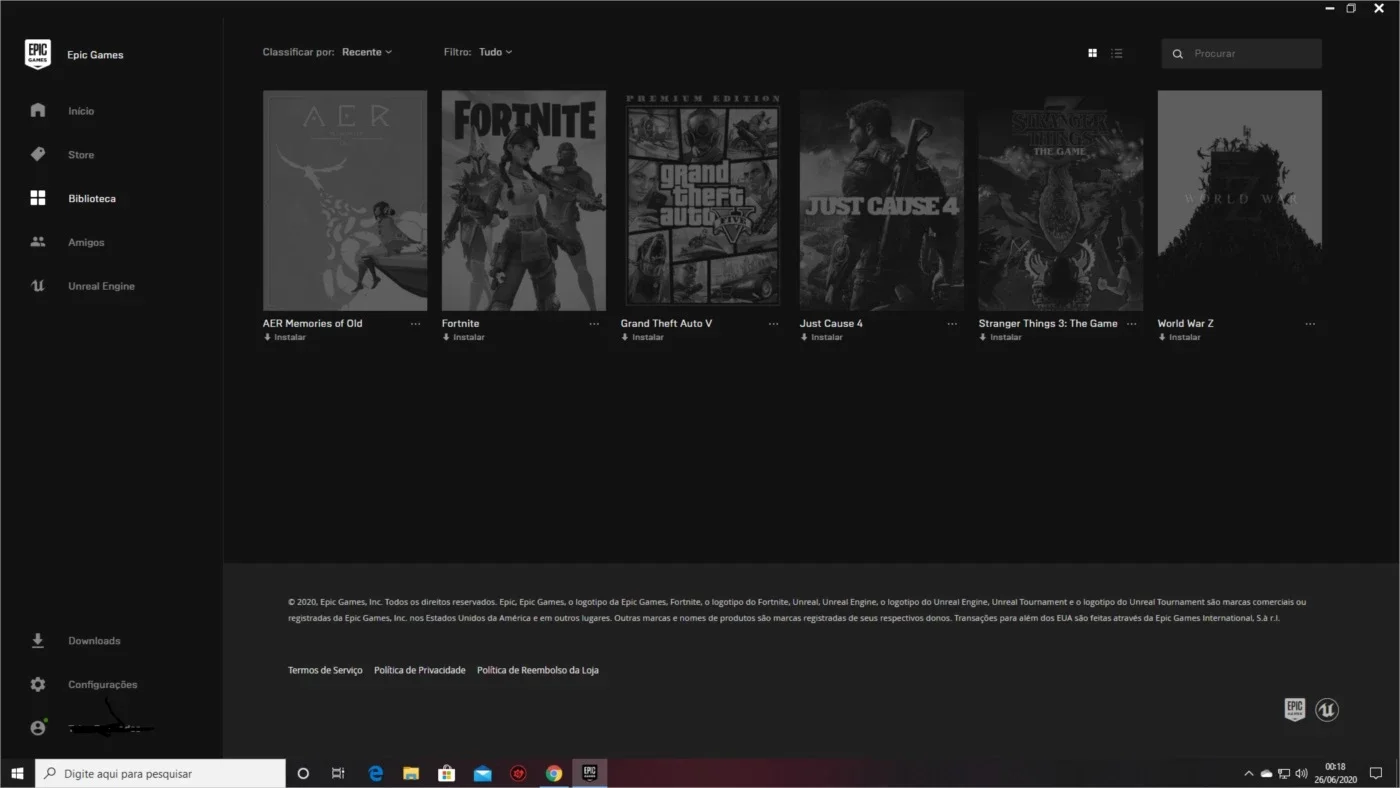This screenshot has width=1400, height=788.
Task: Open Google Chrome from the taskbar
Action: 554,773
